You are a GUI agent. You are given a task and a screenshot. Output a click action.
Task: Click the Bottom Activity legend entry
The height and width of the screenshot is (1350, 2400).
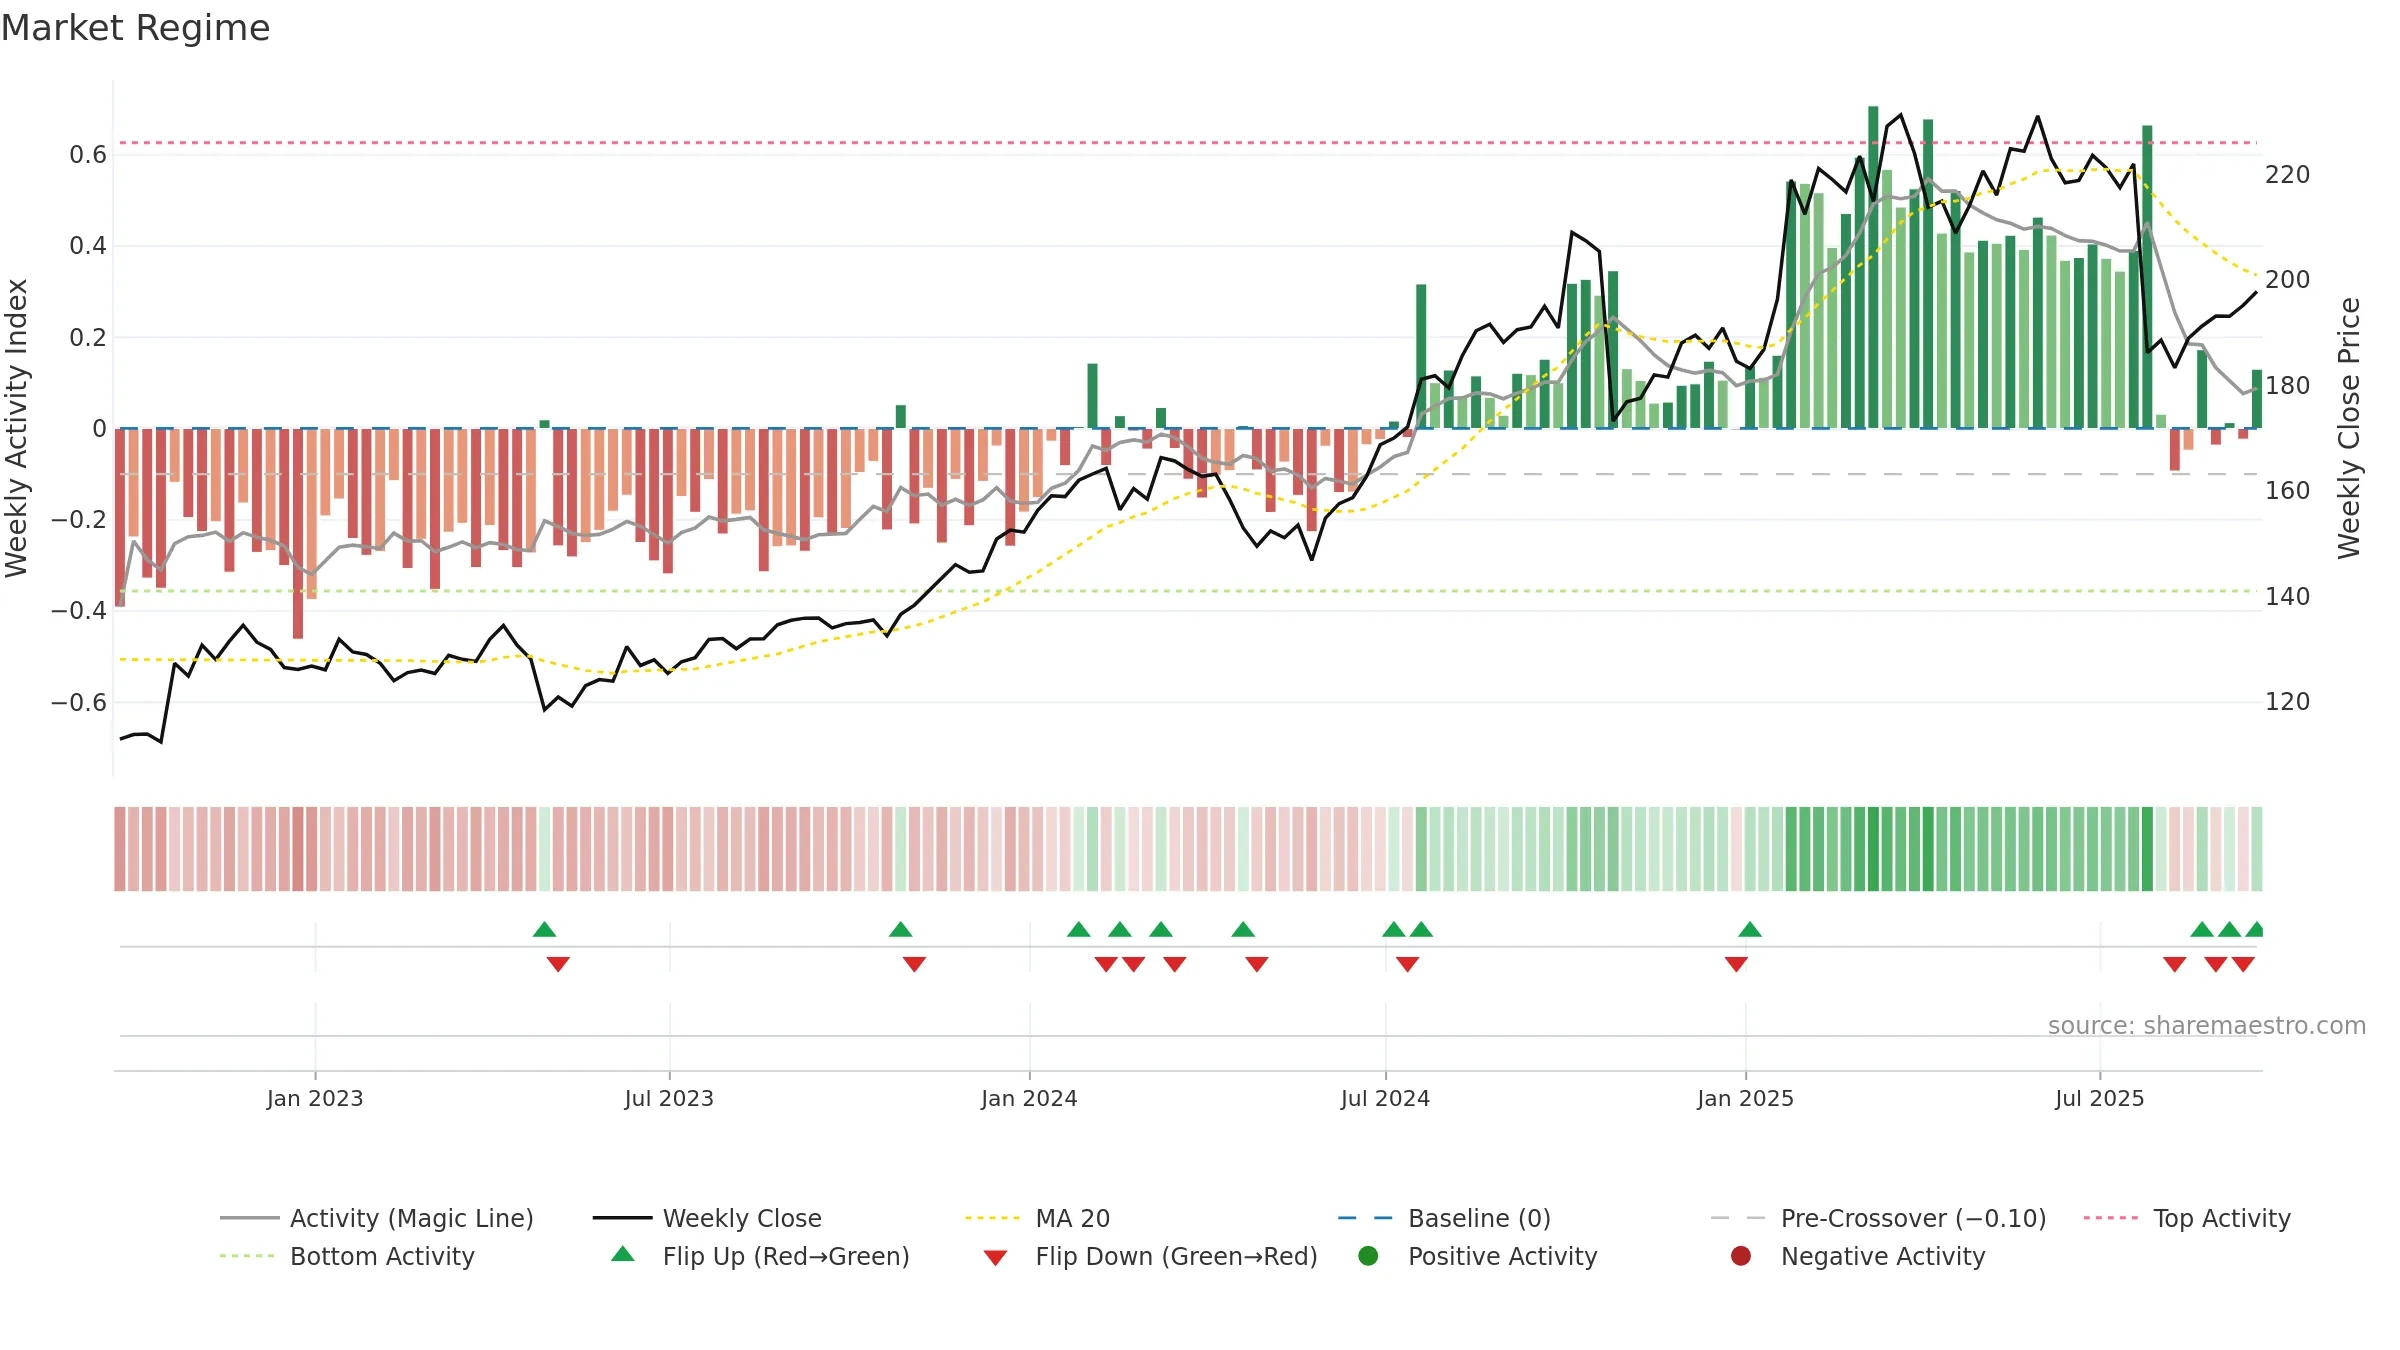[347, 1256]
